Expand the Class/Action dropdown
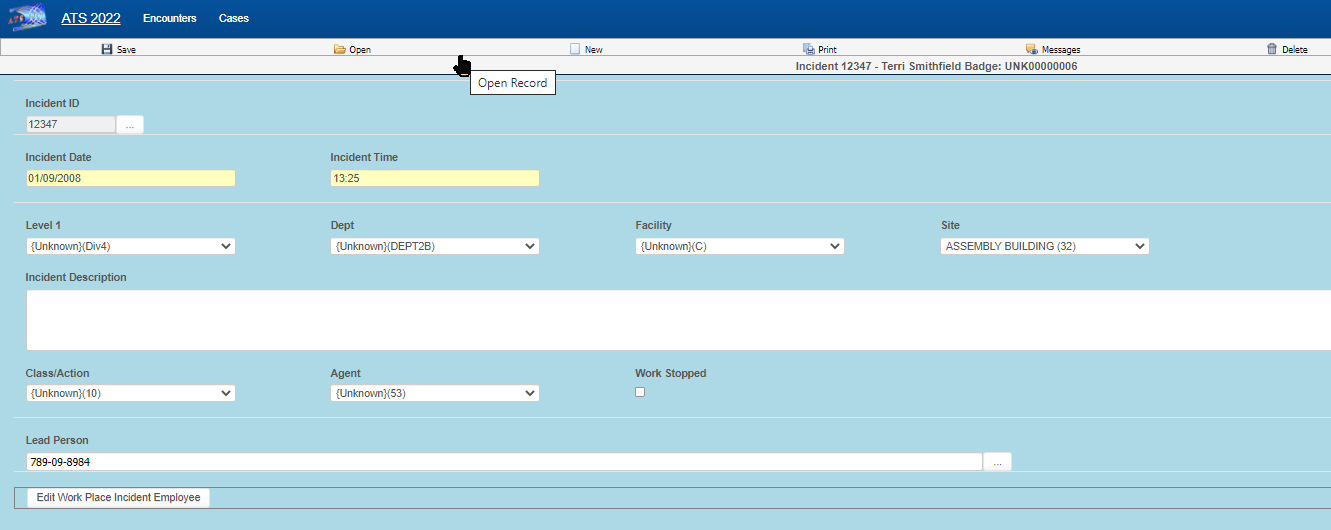 [x=130, y=393]
